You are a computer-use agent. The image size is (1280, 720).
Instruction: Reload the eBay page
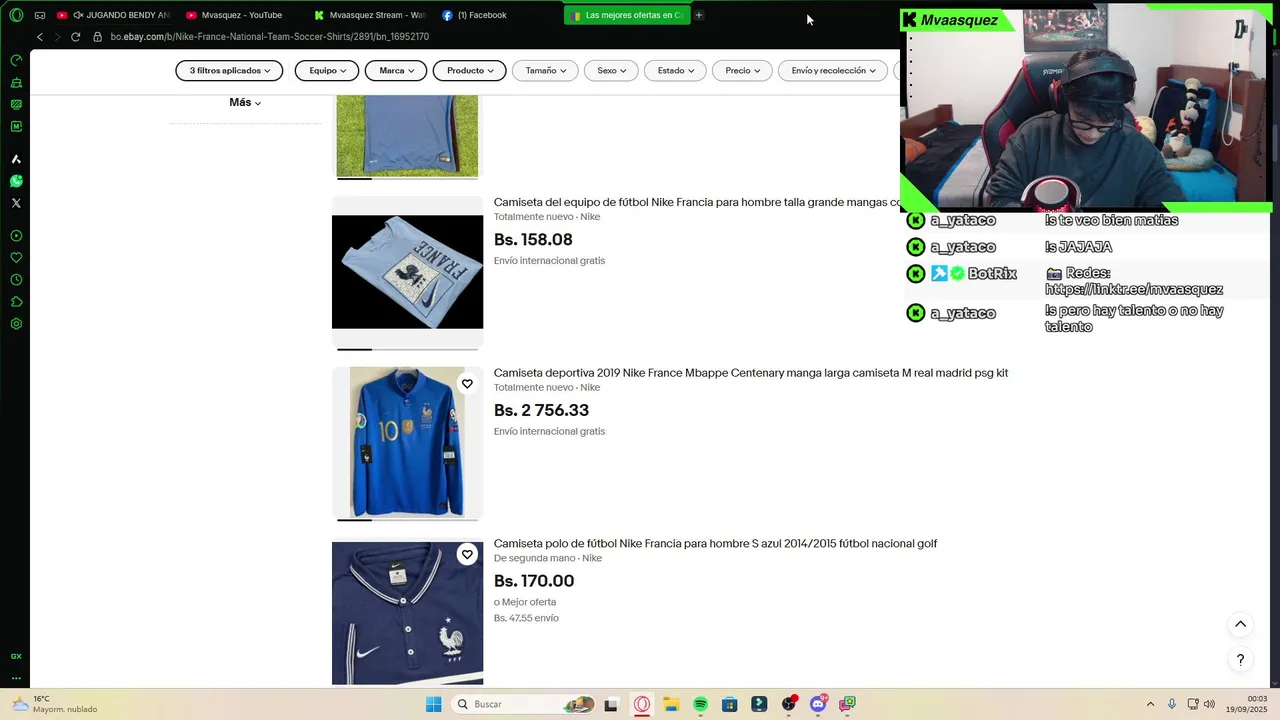click(75, 37)
